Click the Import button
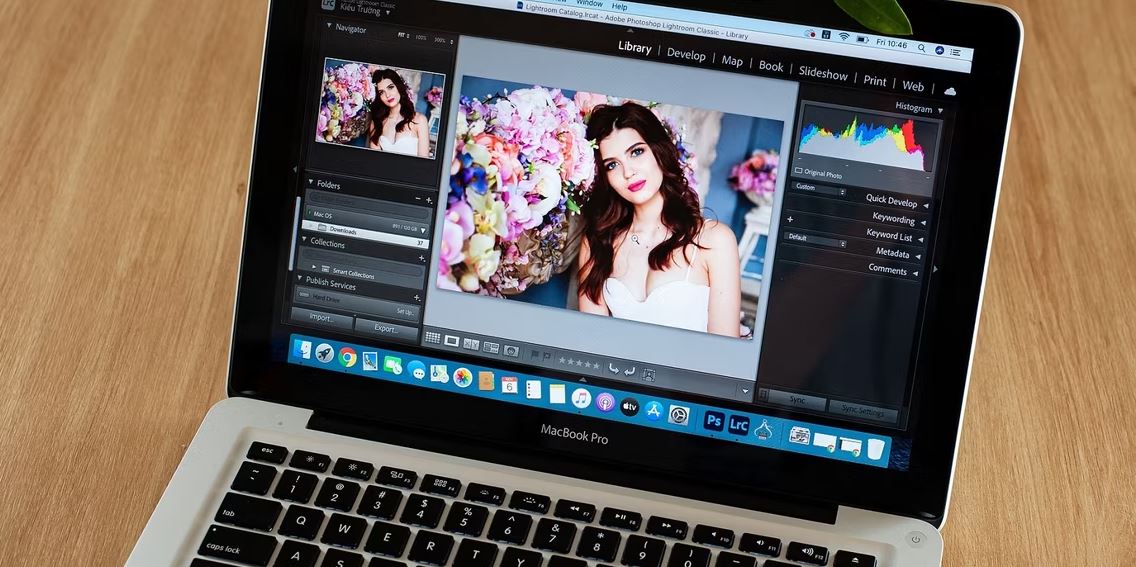The image size is (1136, 567). [x=322, y=317]
